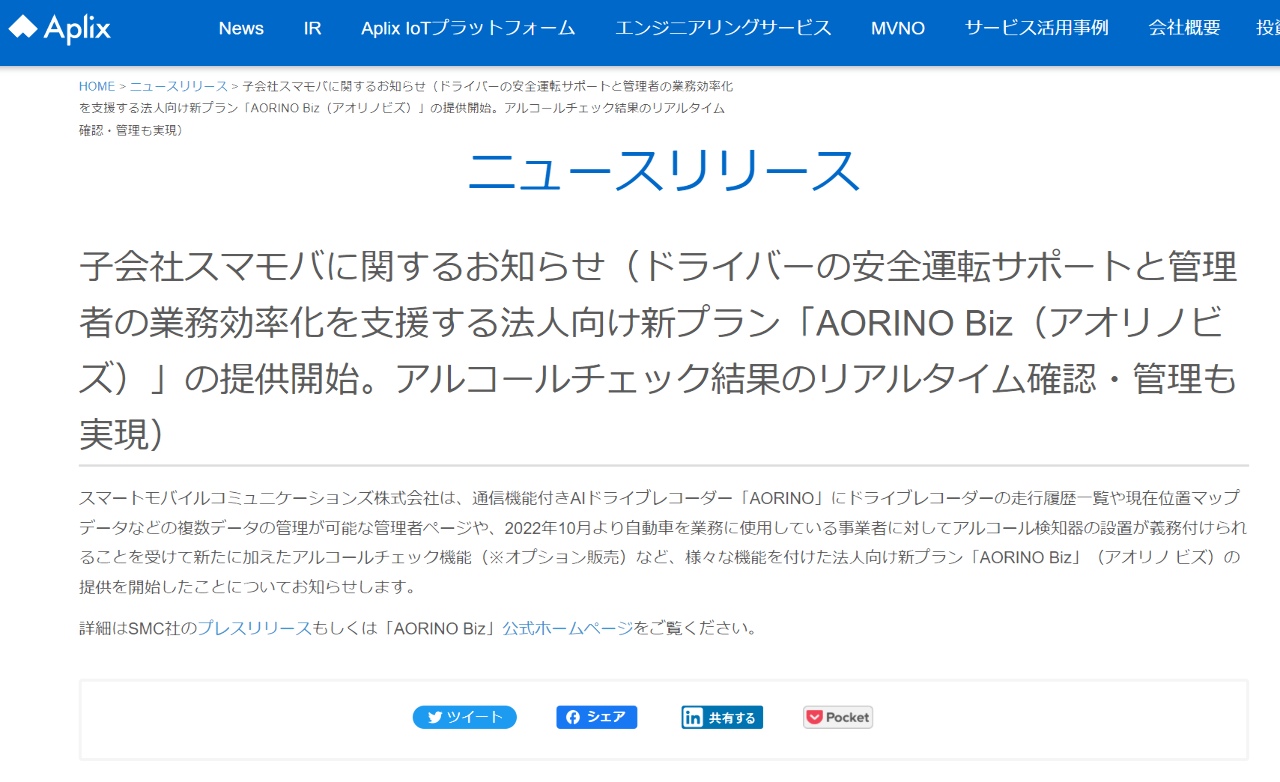Click the Aplix logo in header
The image size is (1280, 782).
point(60,28)
